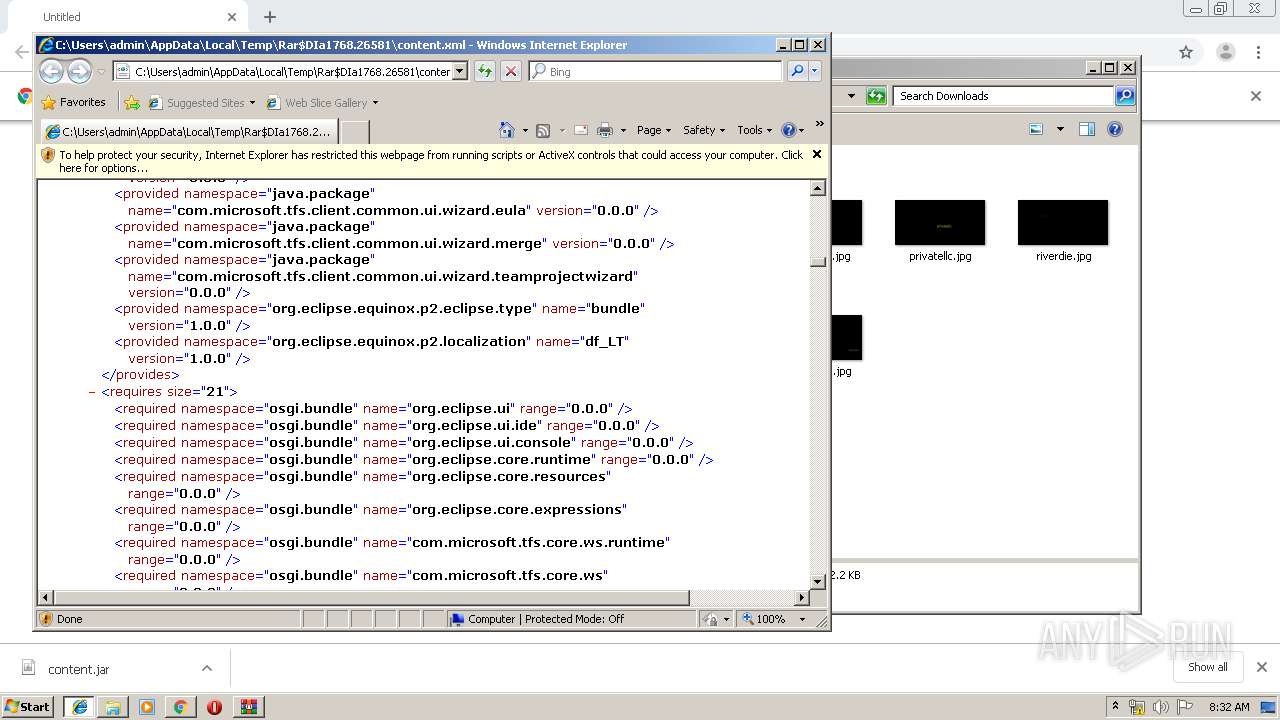1280x720 pixels.
Task: Open address bar history dropdown
Action: (460, 71)
